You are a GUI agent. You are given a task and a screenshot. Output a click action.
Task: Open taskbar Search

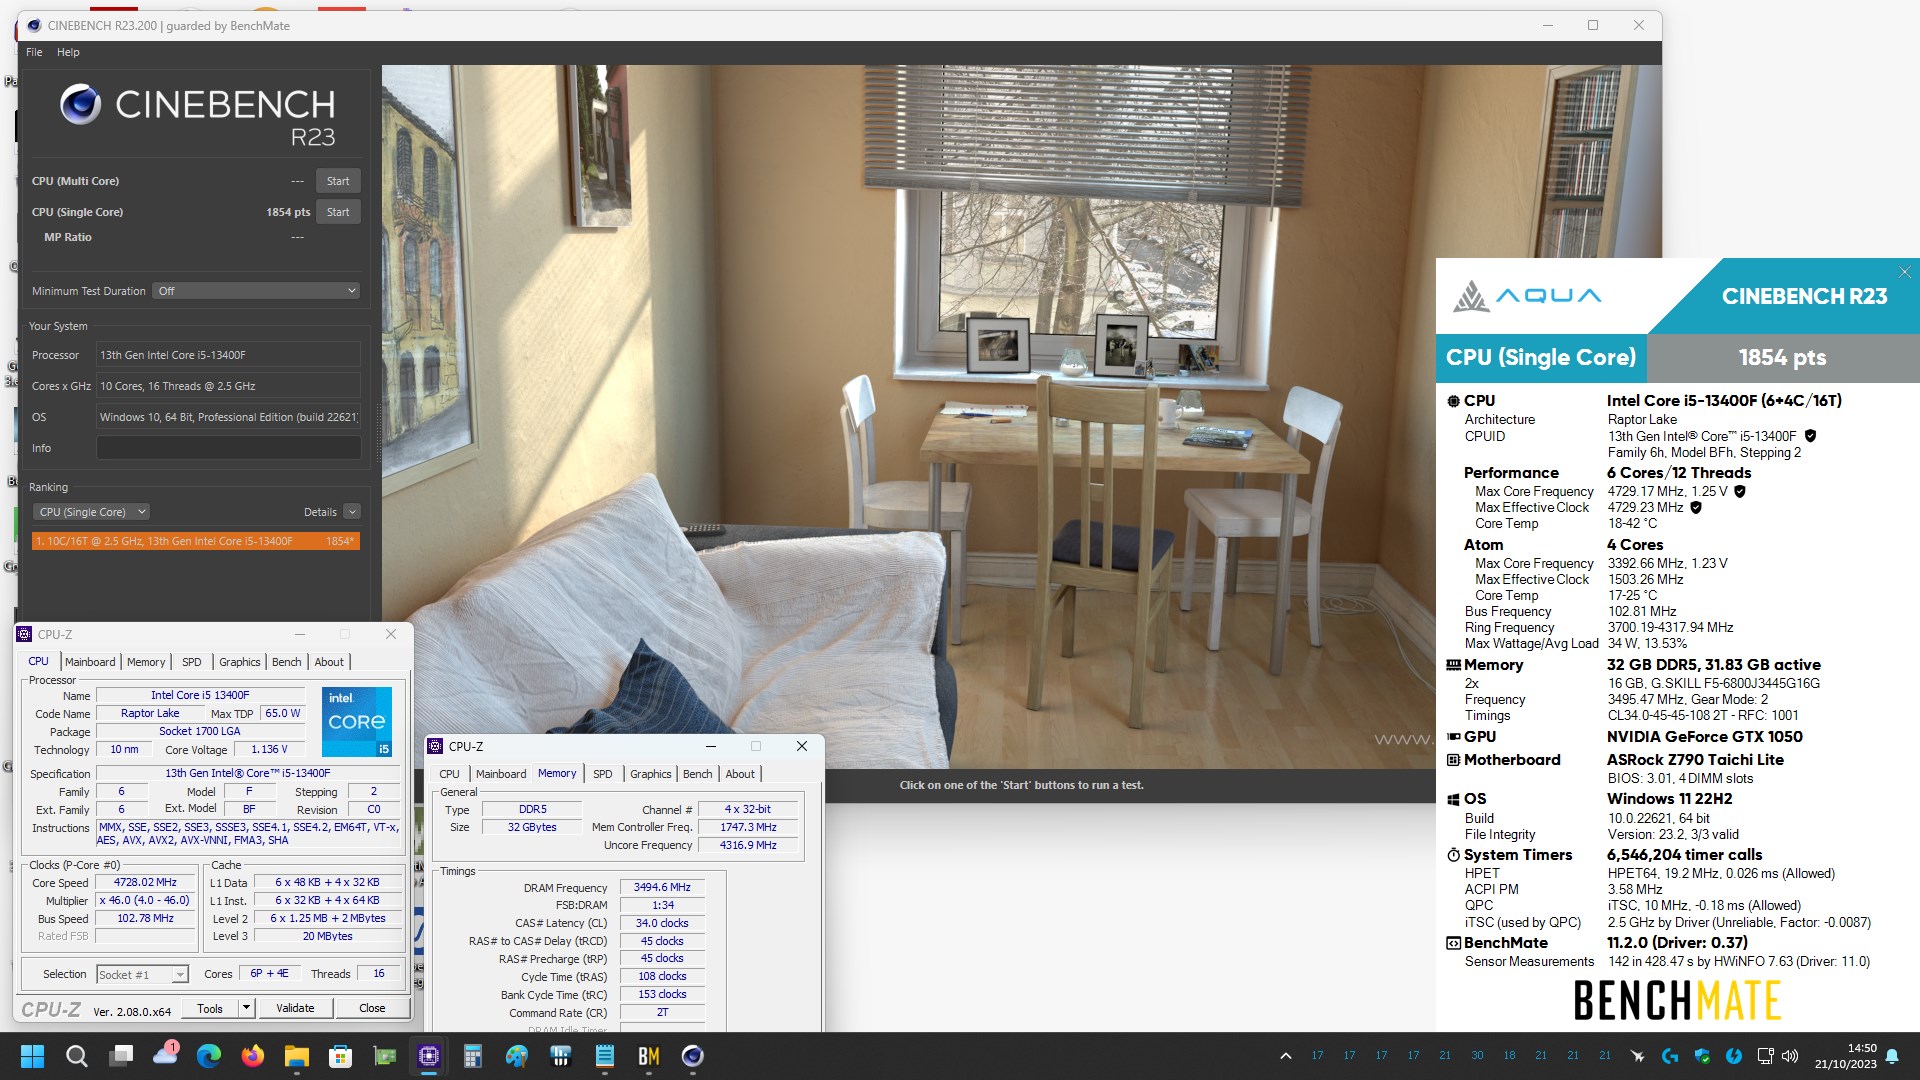click(76, 1056)
